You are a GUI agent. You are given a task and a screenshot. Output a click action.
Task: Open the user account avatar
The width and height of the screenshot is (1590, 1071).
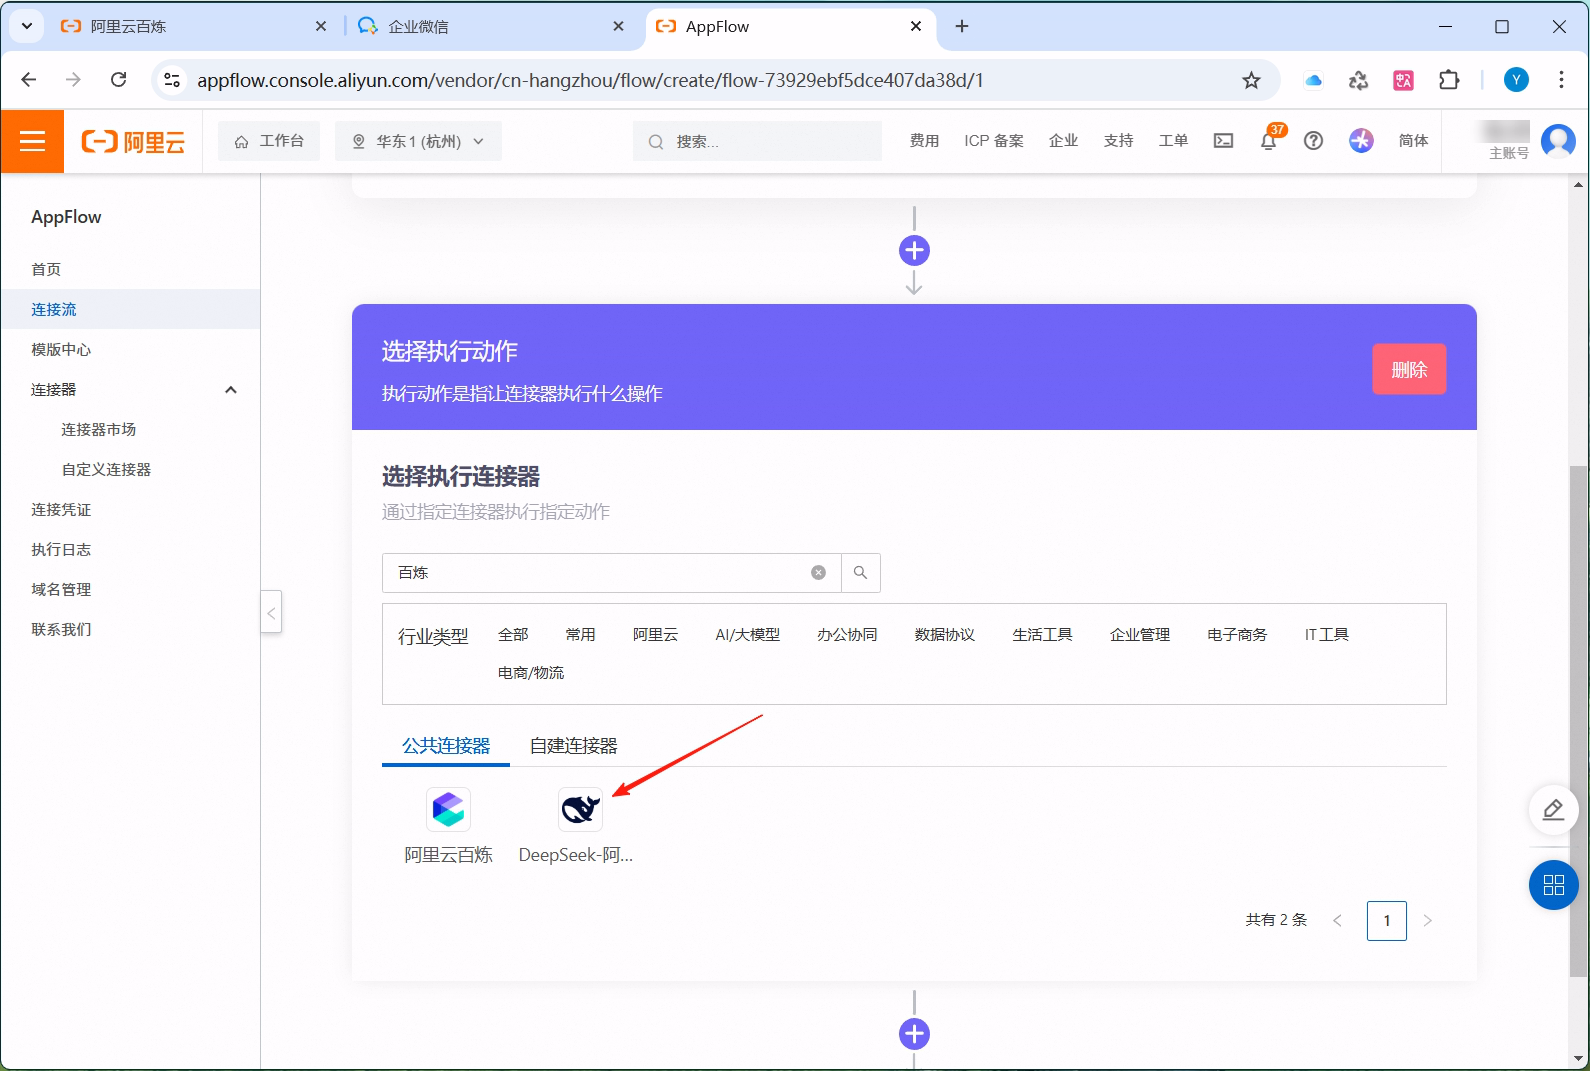tap(1558, 141)
